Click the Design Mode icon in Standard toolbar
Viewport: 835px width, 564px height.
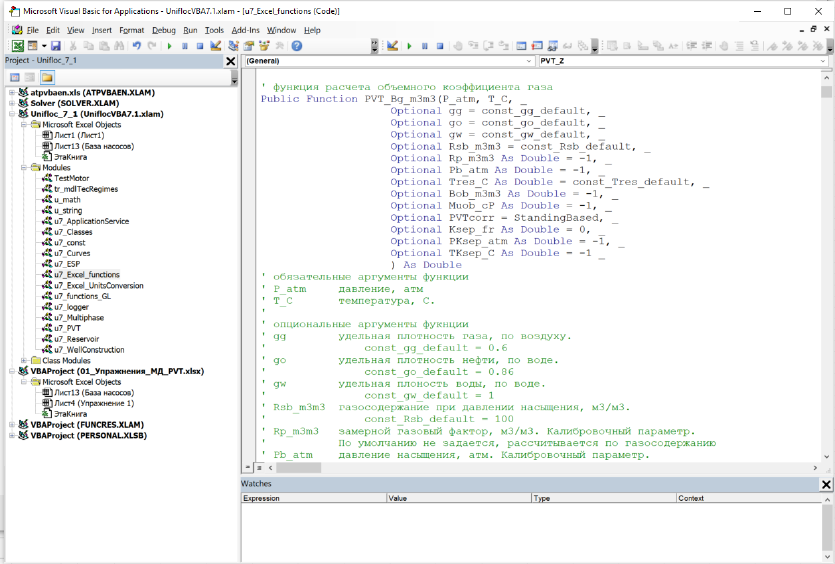pyautogui.click(x=217, y=46)
